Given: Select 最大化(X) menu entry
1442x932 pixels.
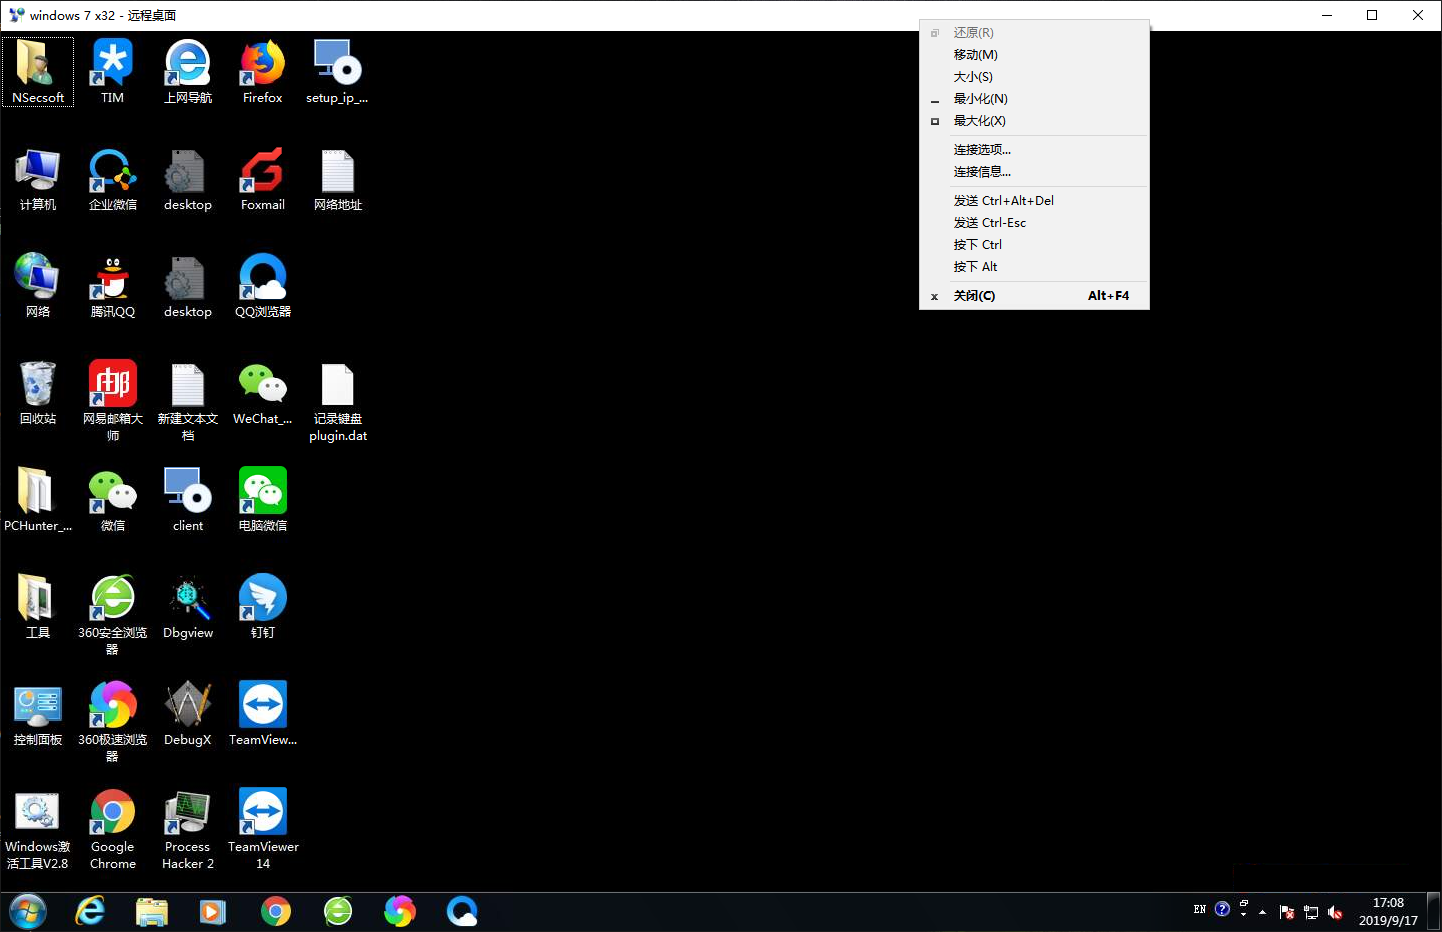Looking at the screenshot, I should [1034, 121].
